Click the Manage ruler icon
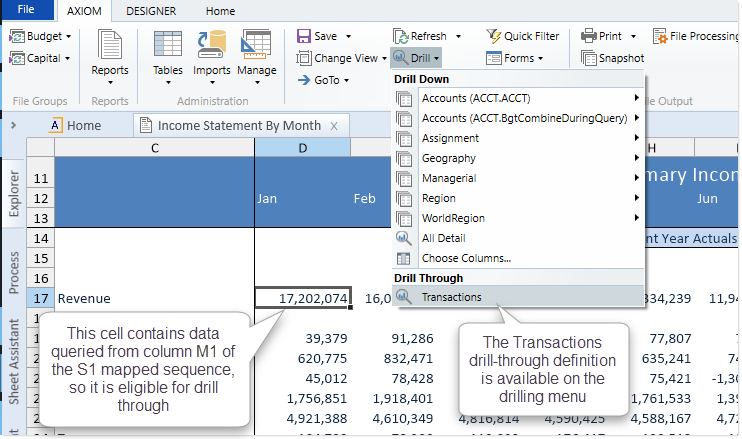 coord(256,44)
